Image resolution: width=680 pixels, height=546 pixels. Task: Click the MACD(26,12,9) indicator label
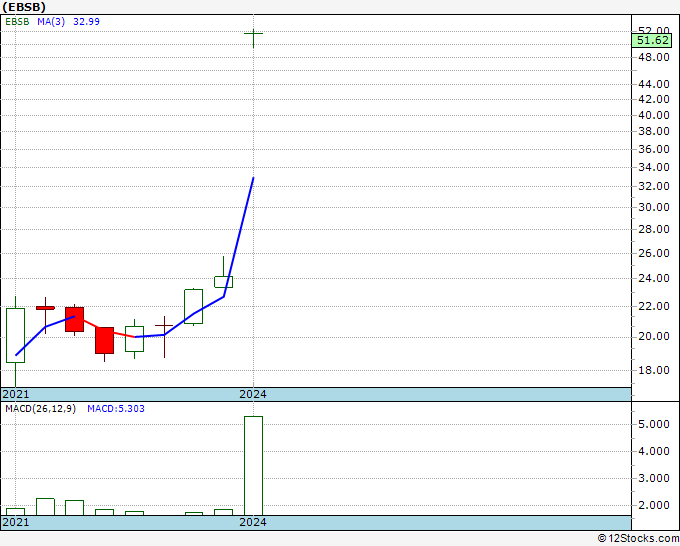point(40,409)
